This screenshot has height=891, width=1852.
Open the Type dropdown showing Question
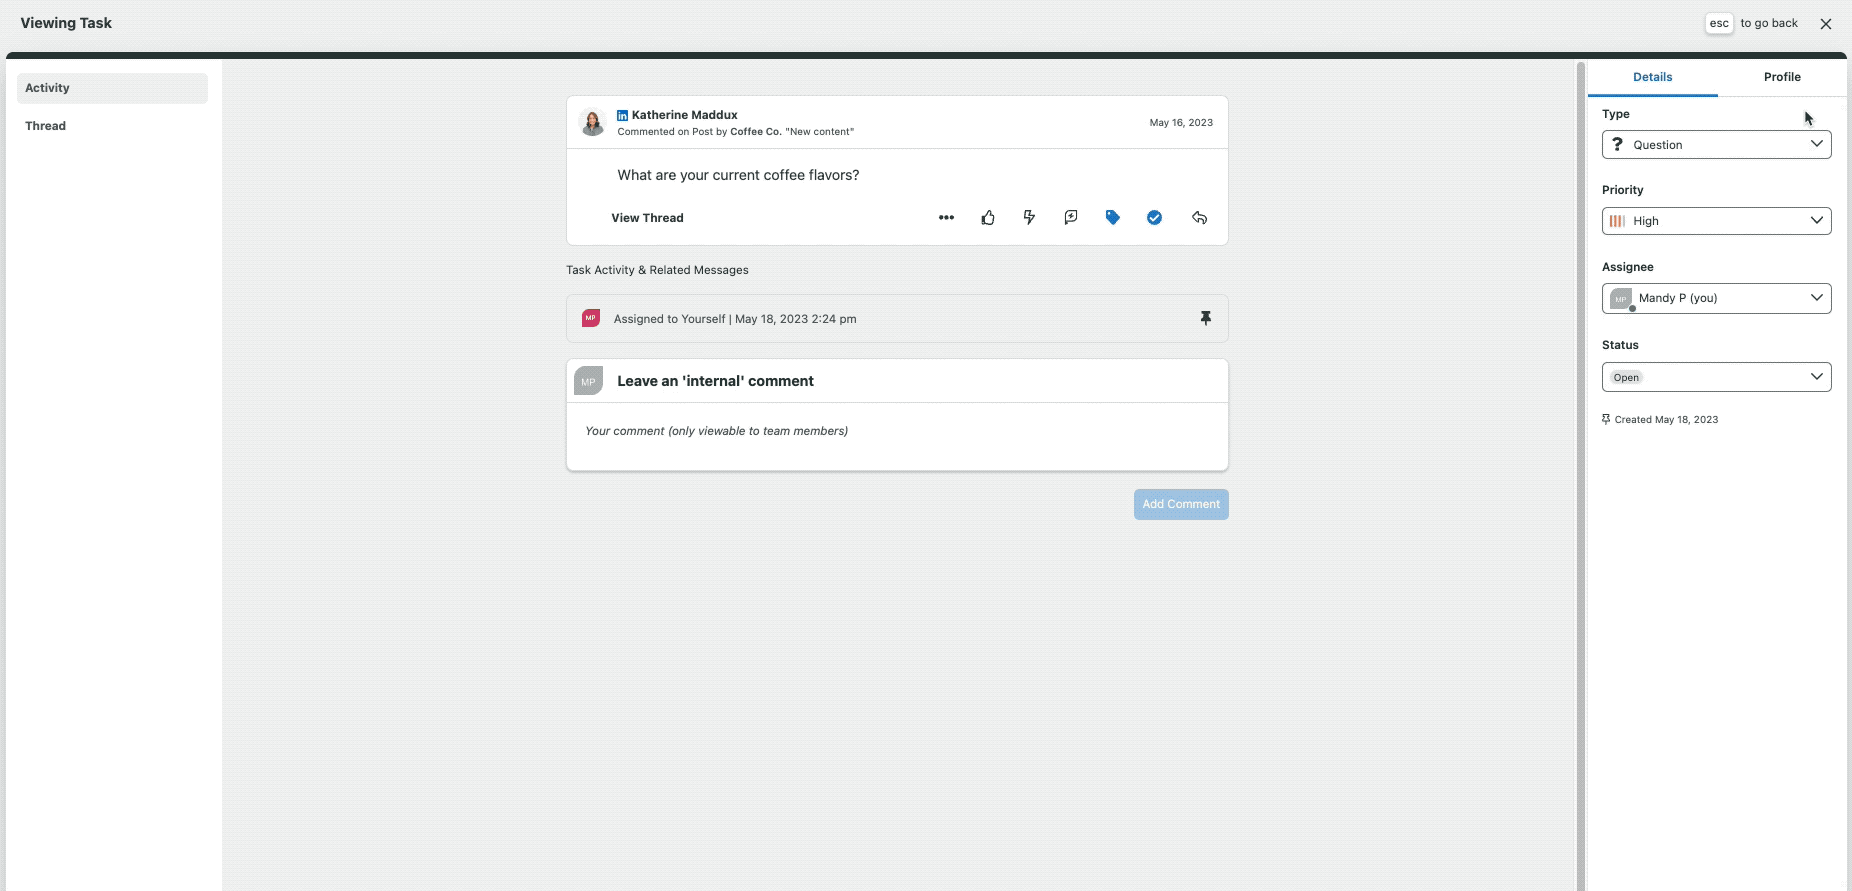(1717, 145)
